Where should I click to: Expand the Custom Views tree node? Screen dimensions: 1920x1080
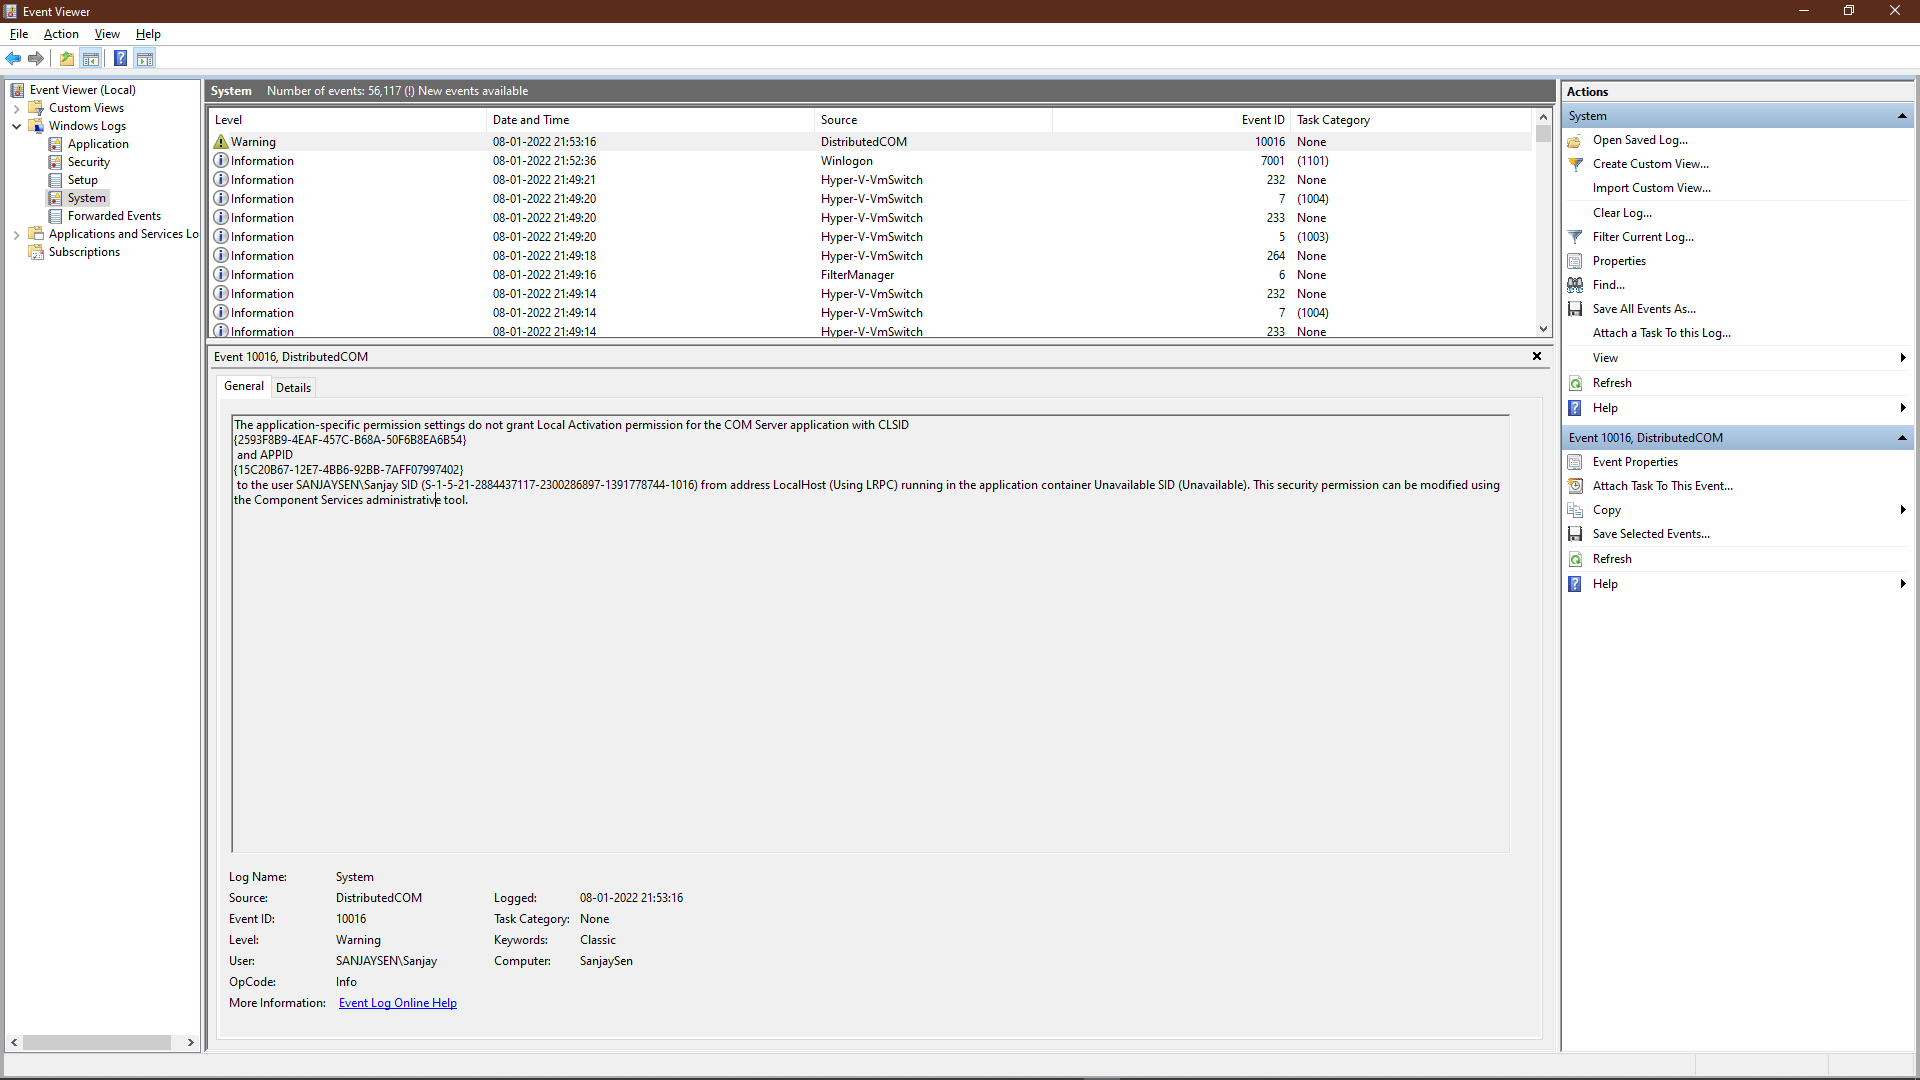[x=16, y=108]
